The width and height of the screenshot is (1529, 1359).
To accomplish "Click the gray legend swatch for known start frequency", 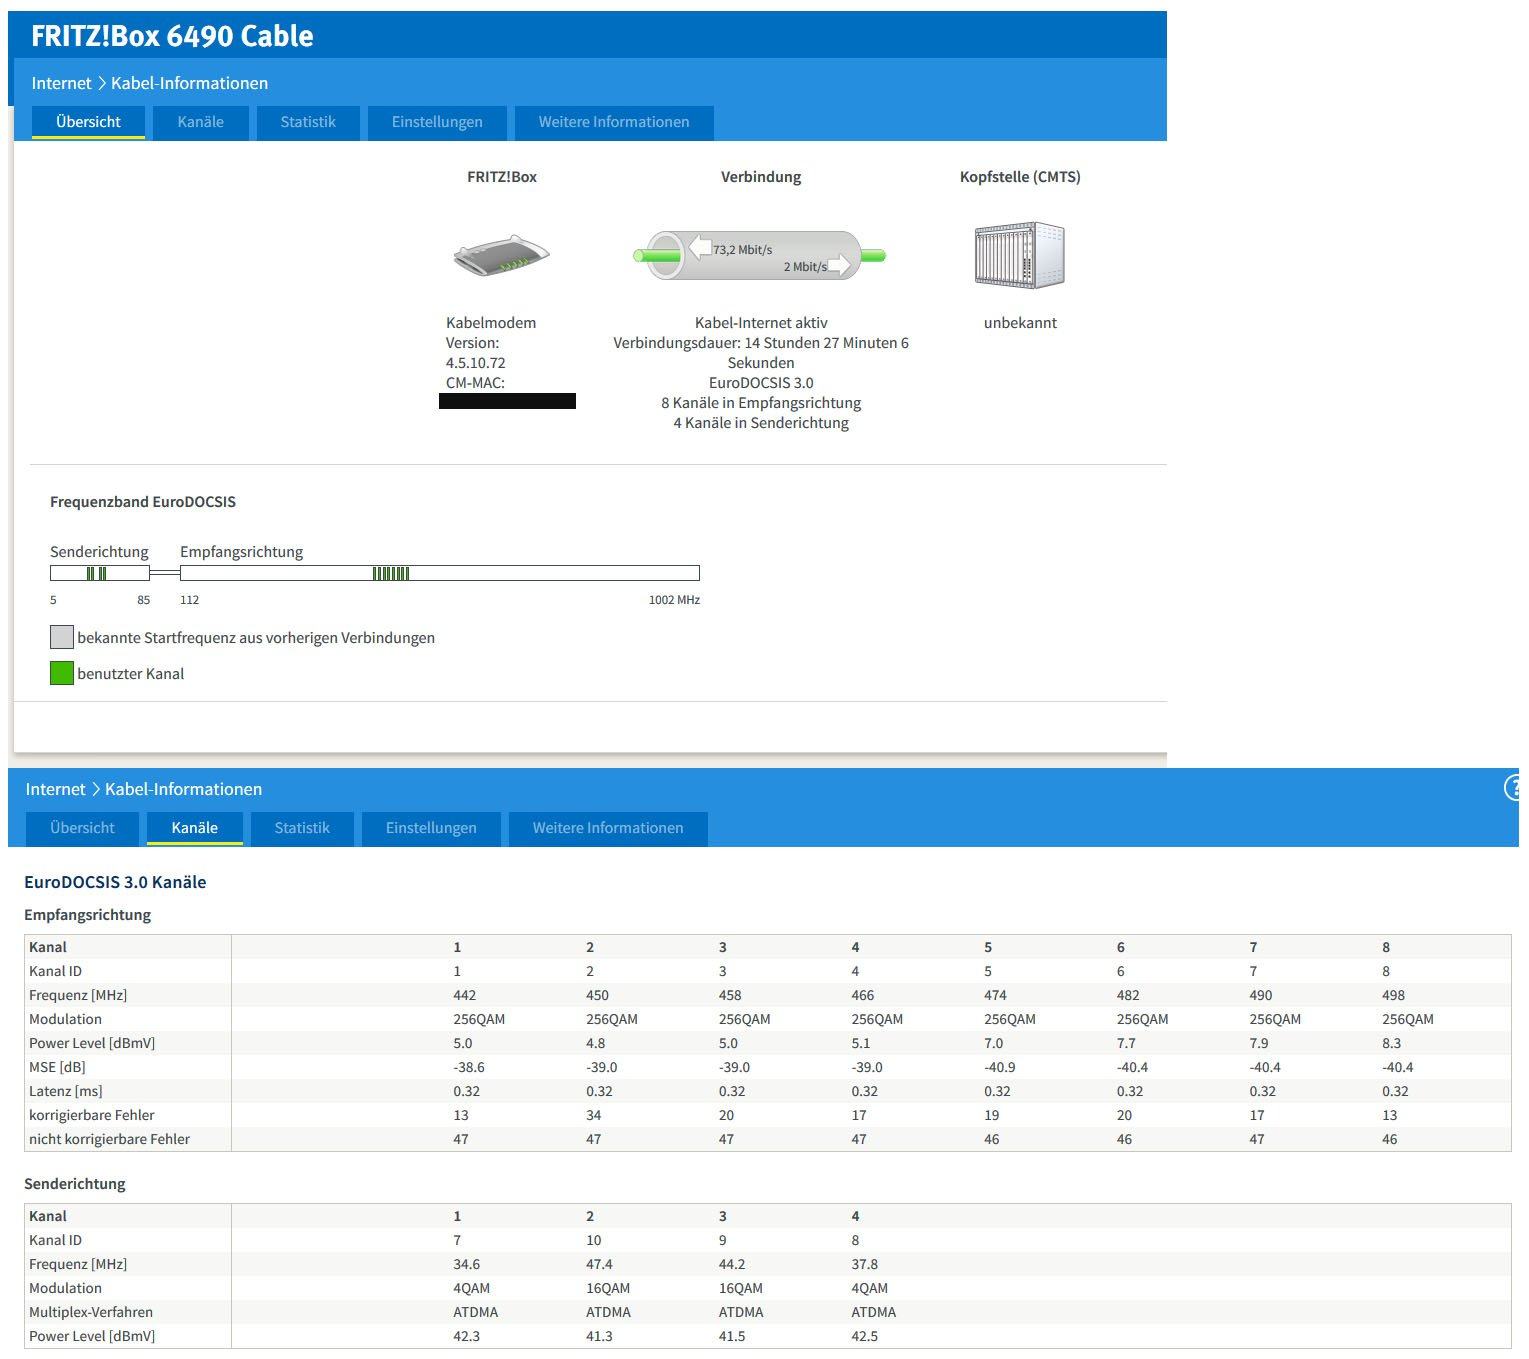I will [x=62, y=637].
